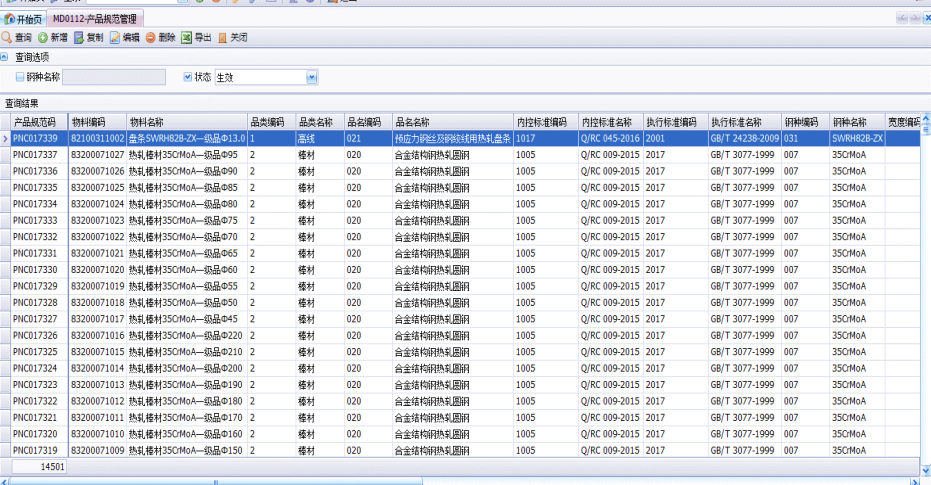Click cell 热轧棒材35CrMoA—级品Φ150
931x485 pixels.
[x=185, y=451]
